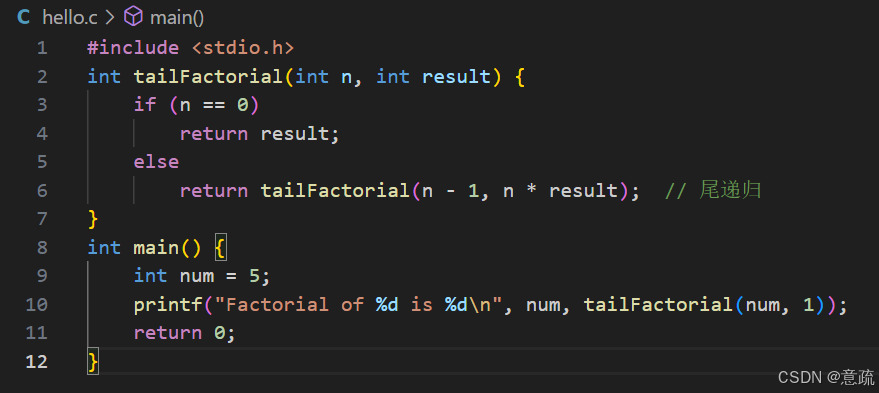Click line number 7 in the gutter

click(42, 219)
